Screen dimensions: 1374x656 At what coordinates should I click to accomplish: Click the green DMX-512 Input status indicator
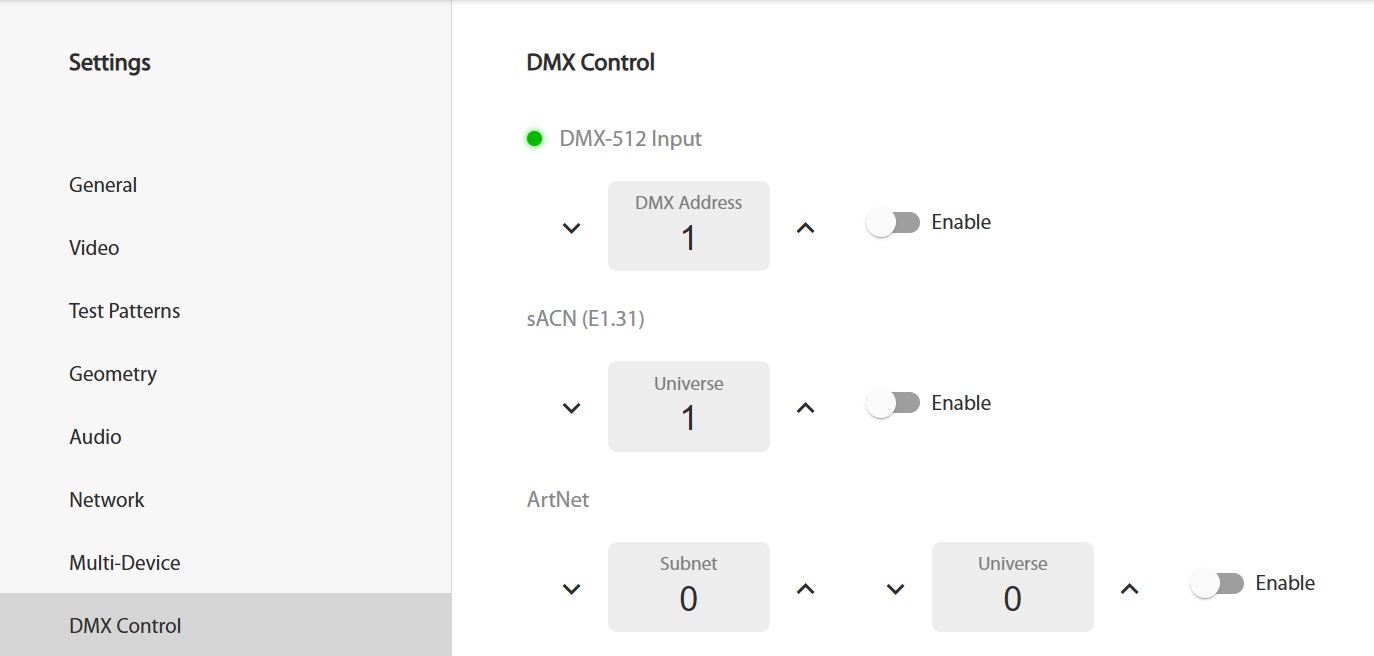(534, 139)
